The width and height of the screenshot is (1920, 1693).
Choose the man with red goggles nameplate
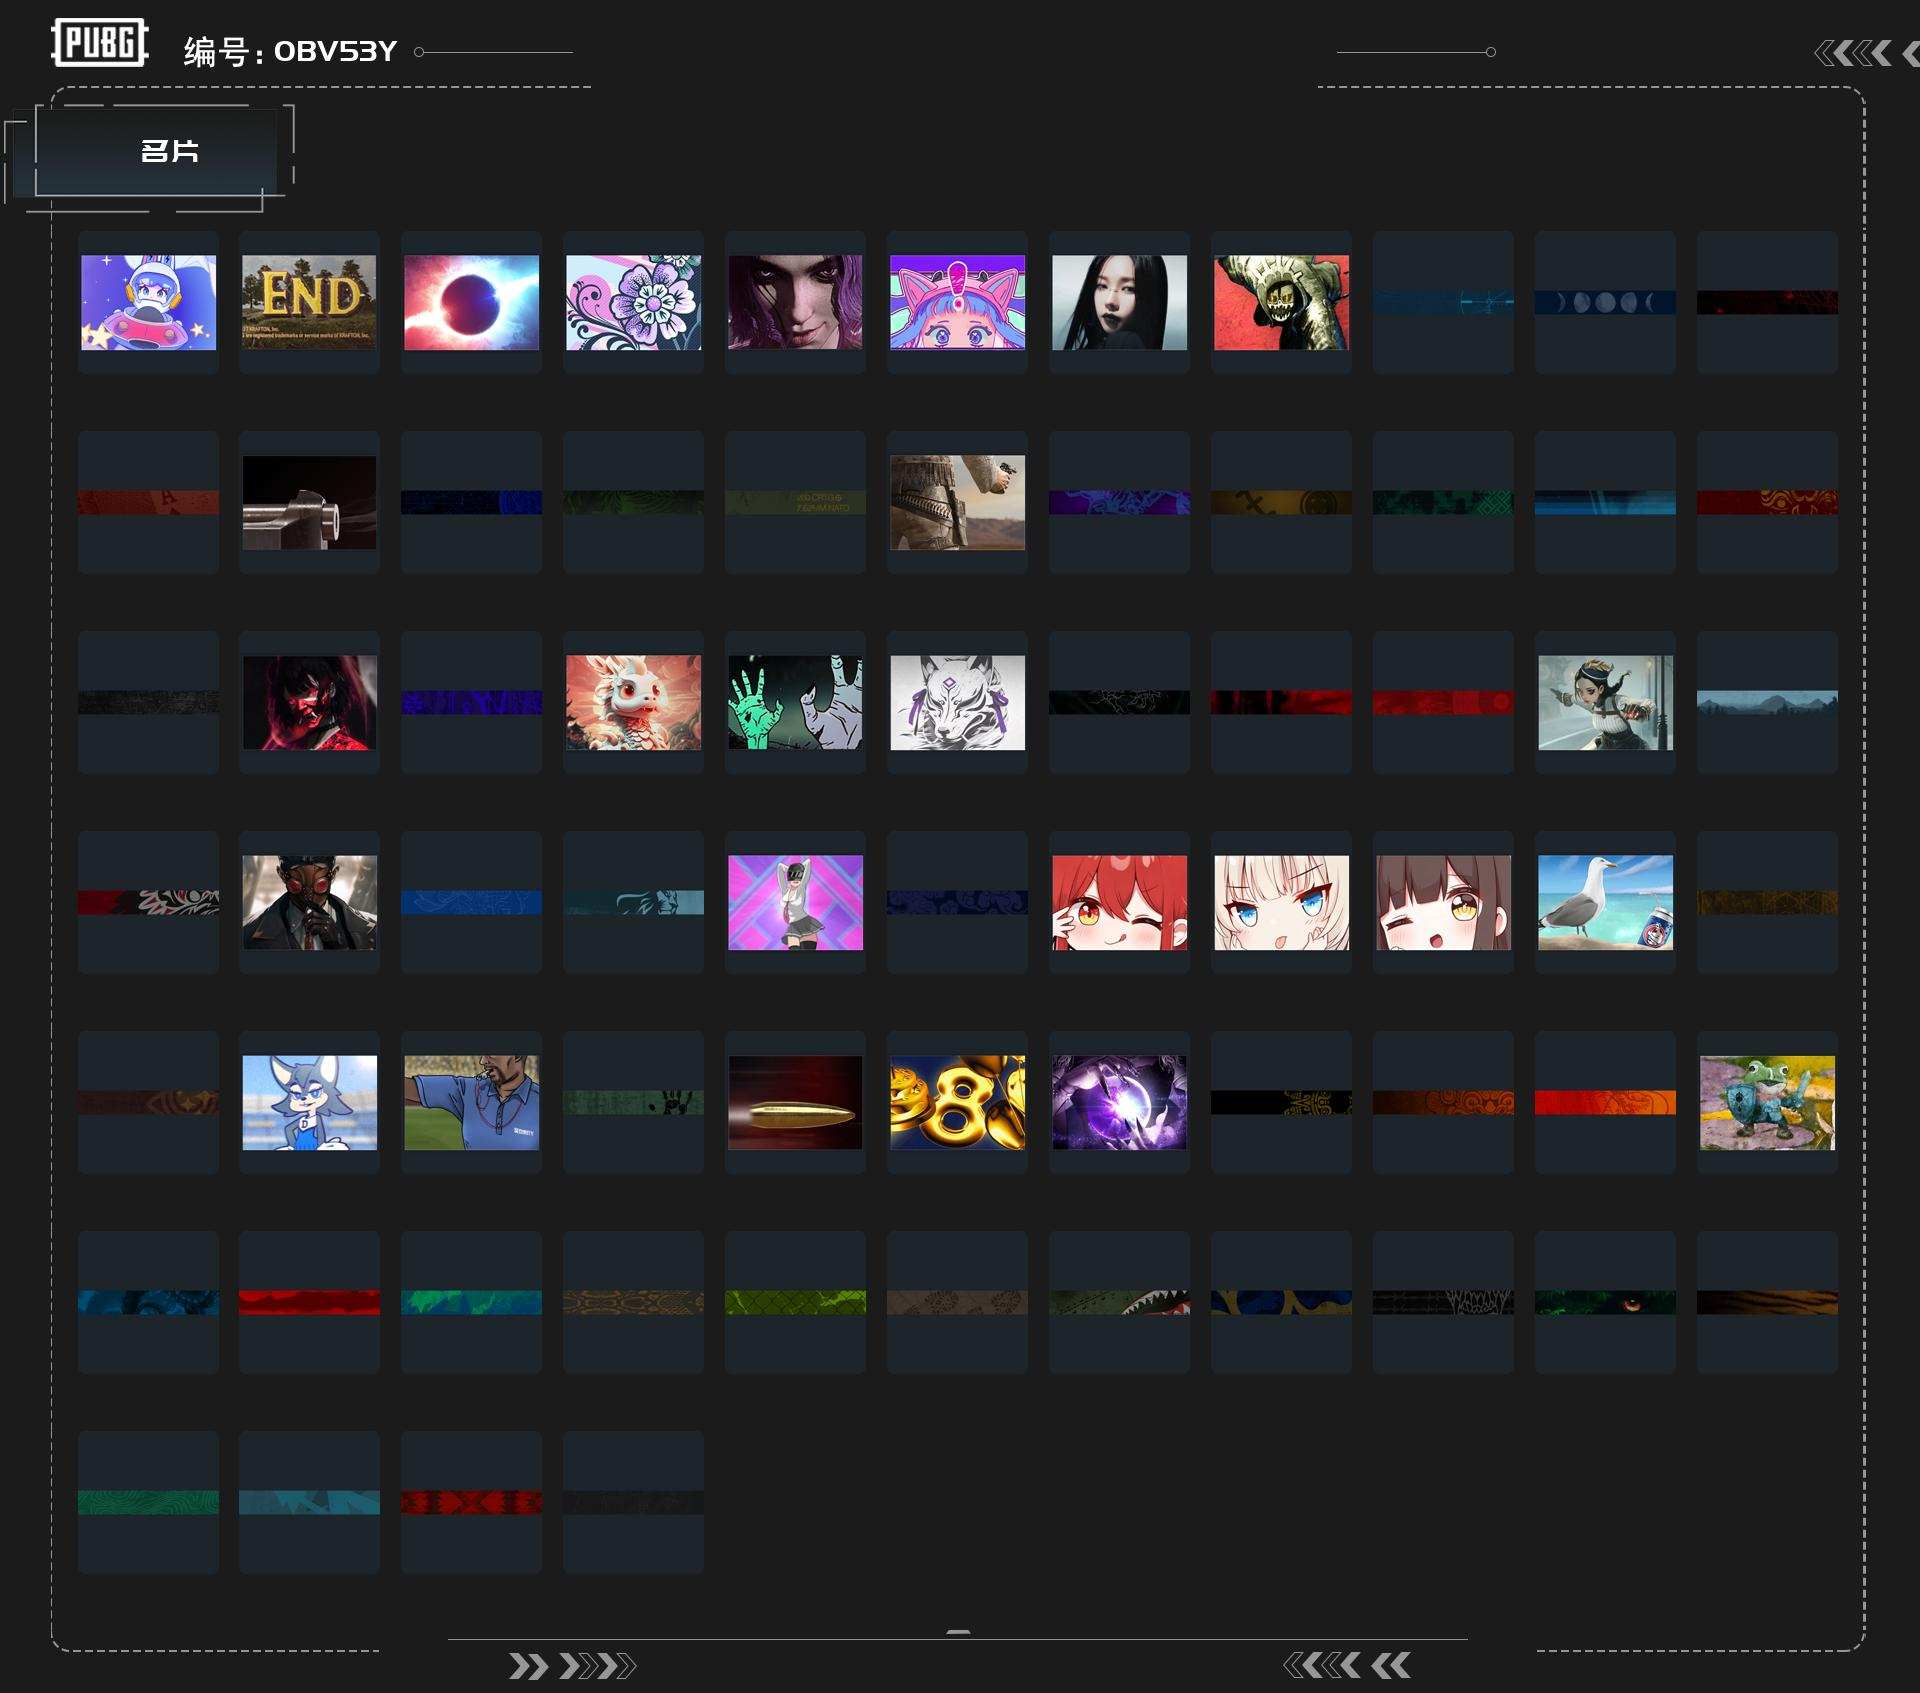(310, 902)
